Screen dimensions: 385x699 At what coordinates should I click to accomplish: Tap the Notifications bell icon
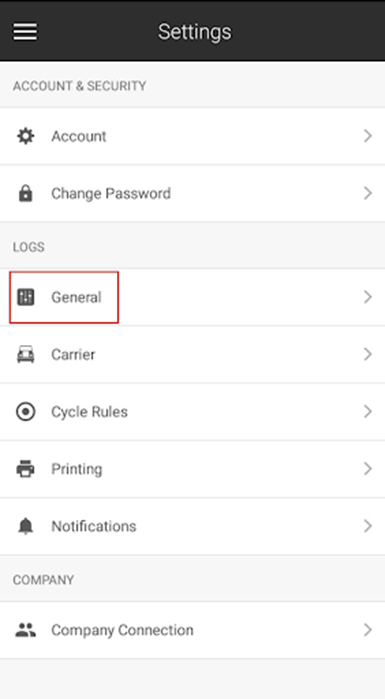point(25,526)
